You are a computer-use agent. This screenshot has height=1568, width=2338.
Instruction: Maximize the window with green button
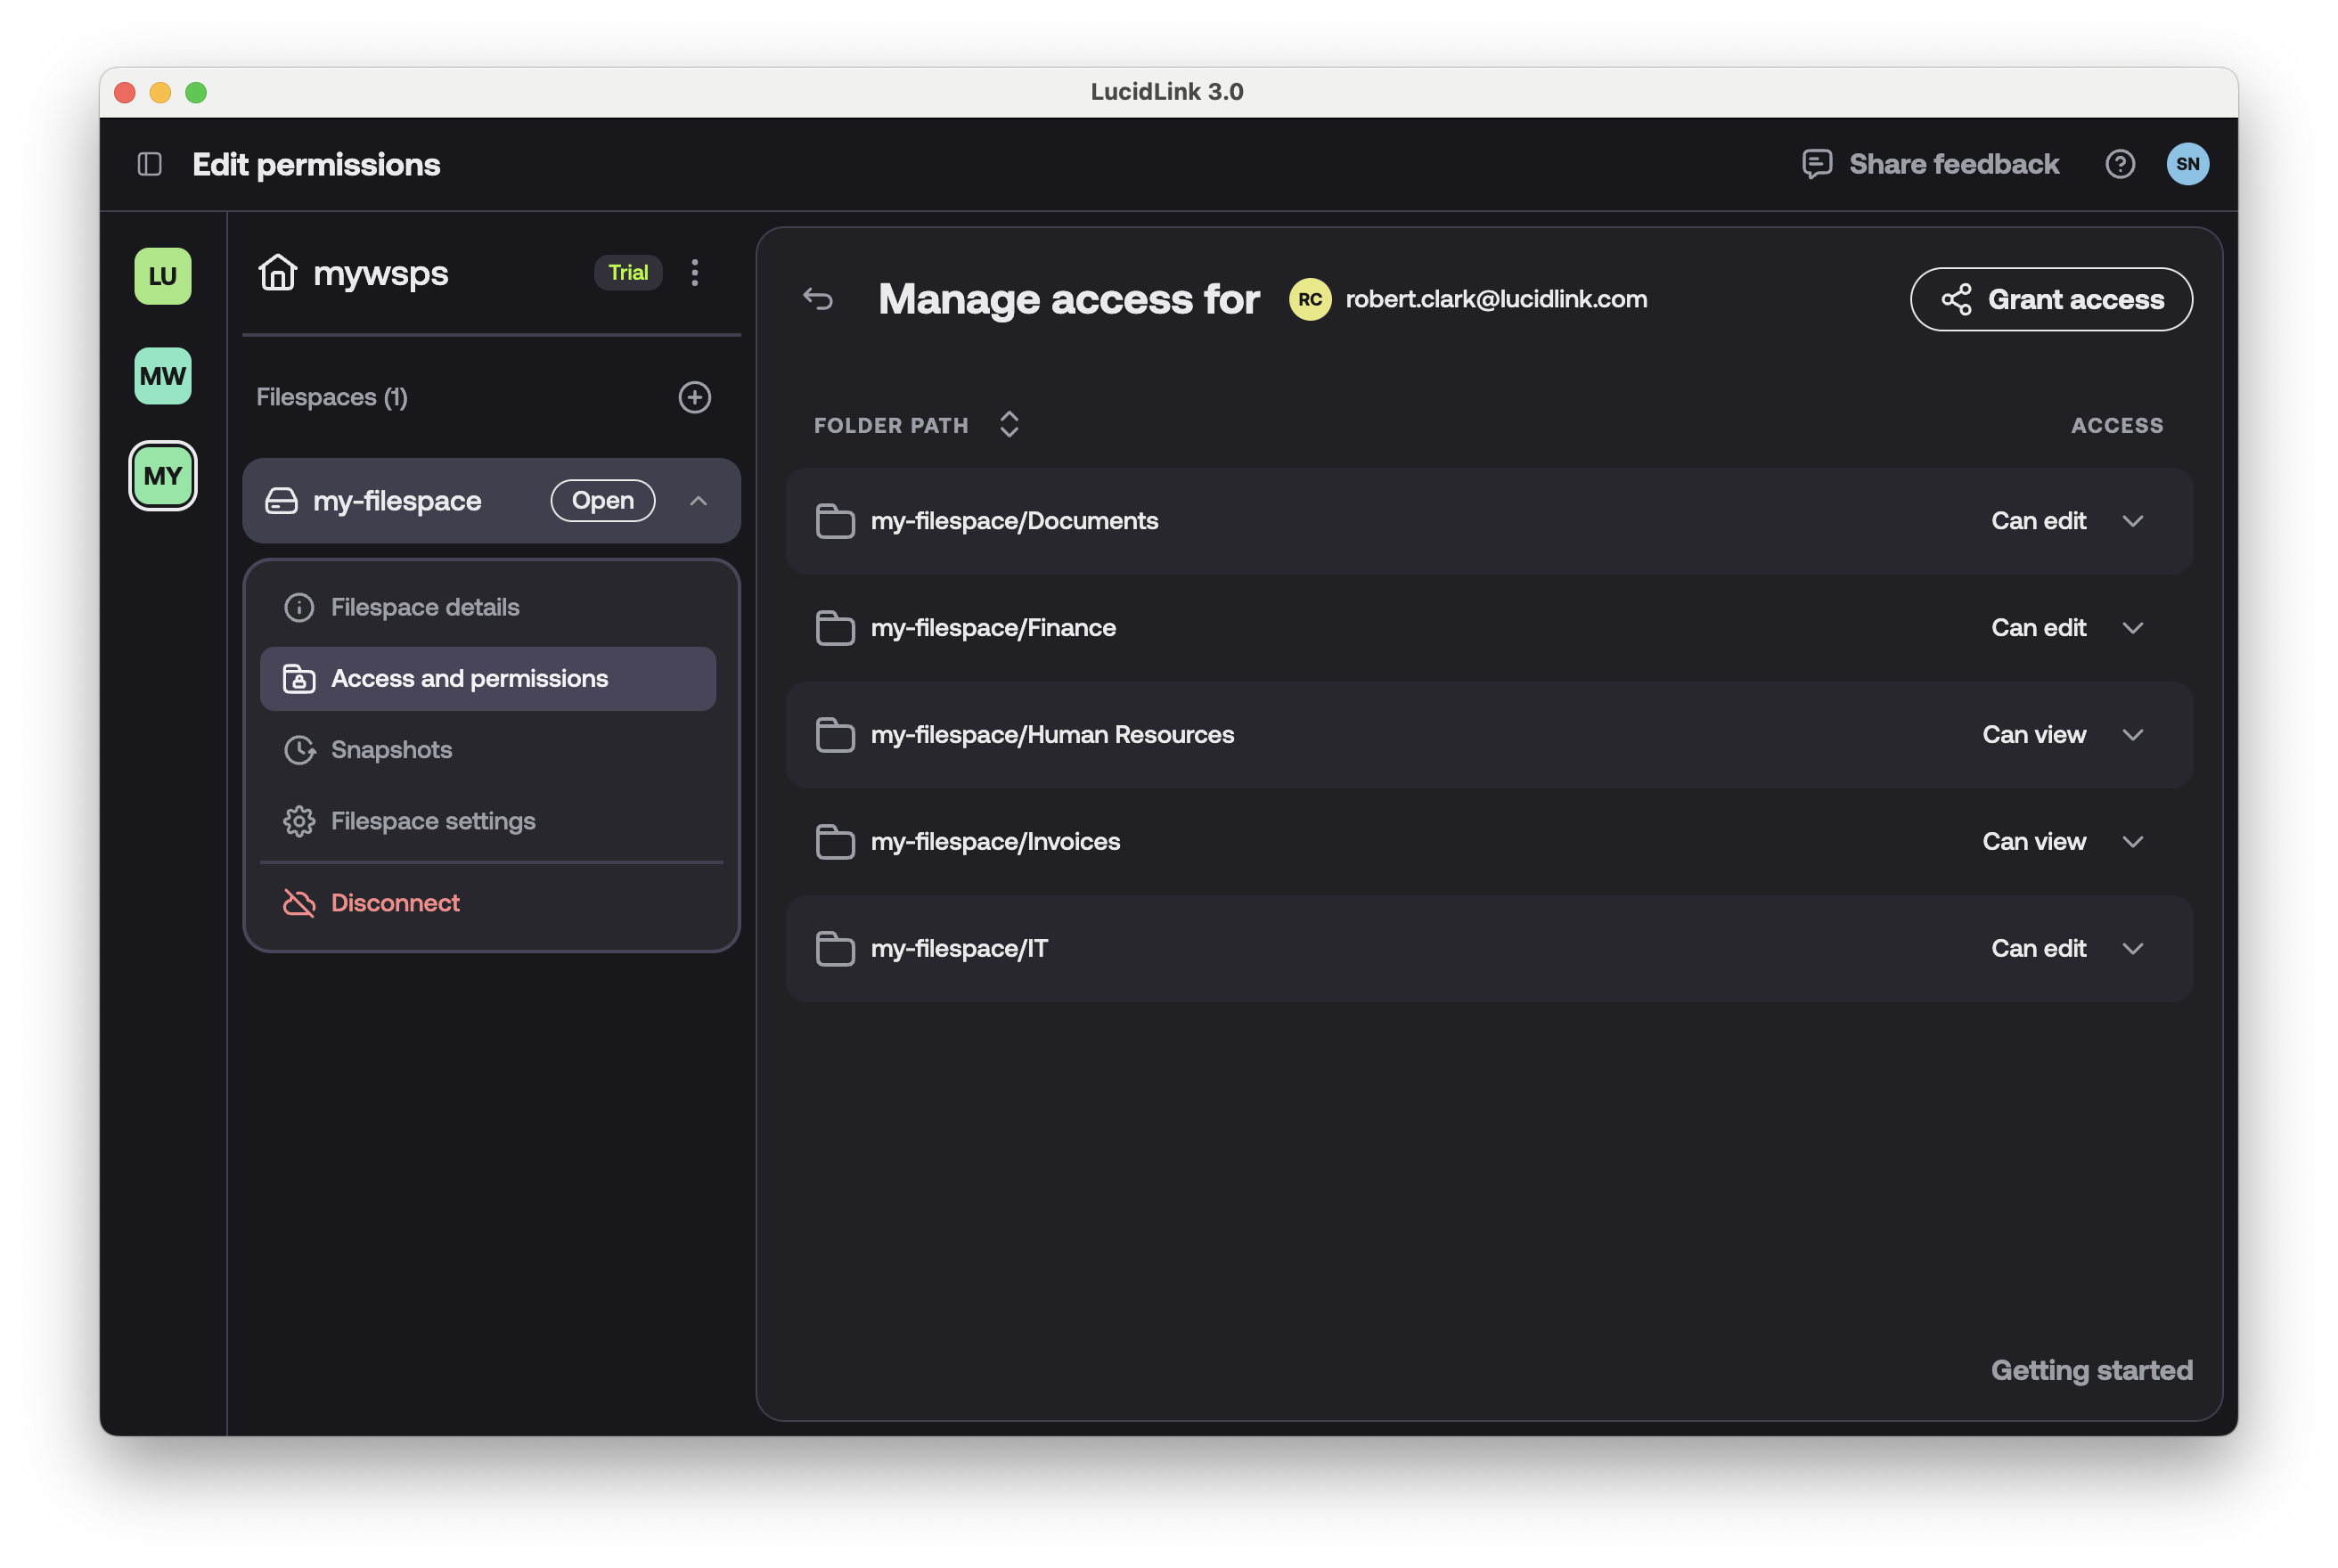(x=196, y=92)
